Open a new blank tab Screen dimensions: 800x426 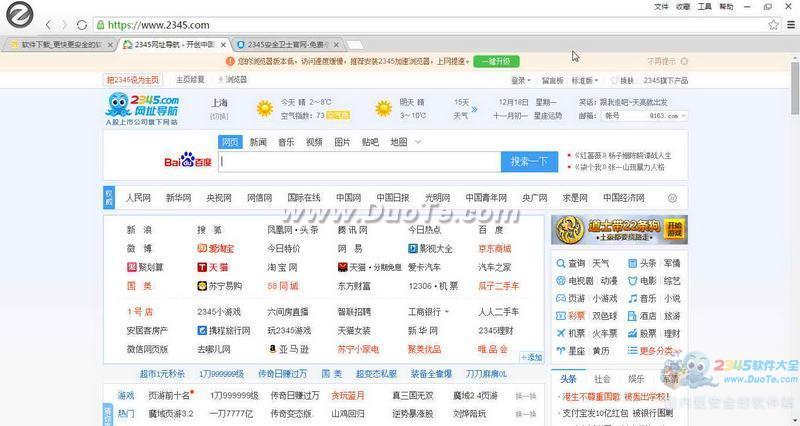coord(355,45)
